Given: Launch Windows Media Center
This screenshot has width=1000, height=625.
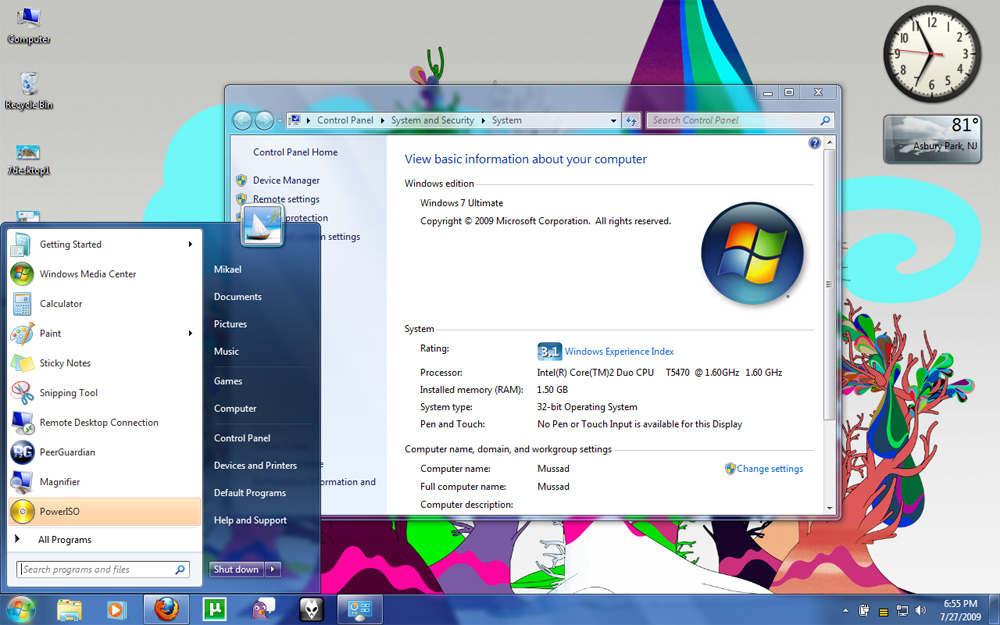Looking at the screenshot, I should (105, 274).
